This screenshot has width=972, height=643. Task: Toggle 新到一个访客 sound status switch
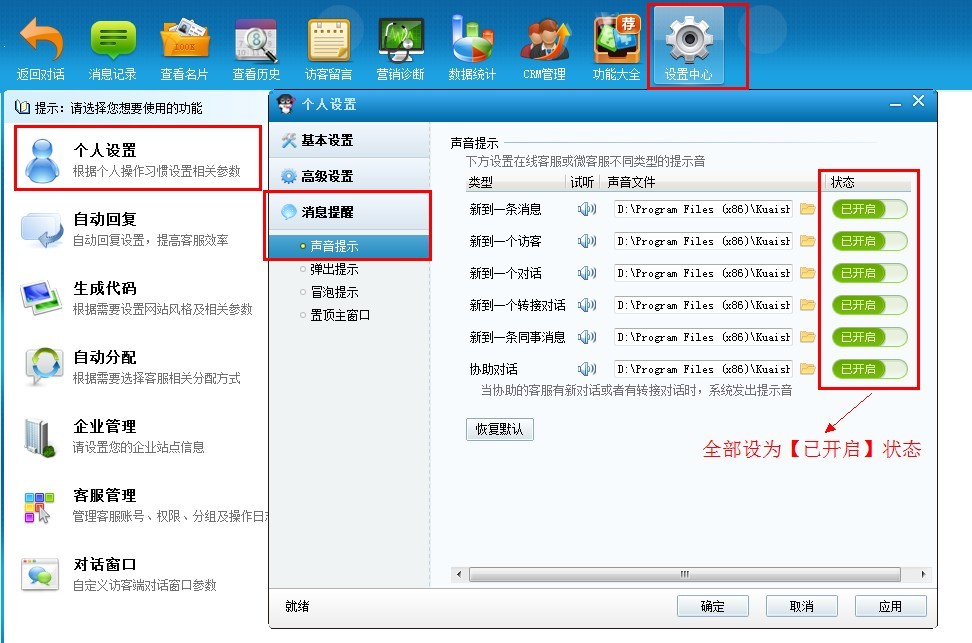coord(869,241)
